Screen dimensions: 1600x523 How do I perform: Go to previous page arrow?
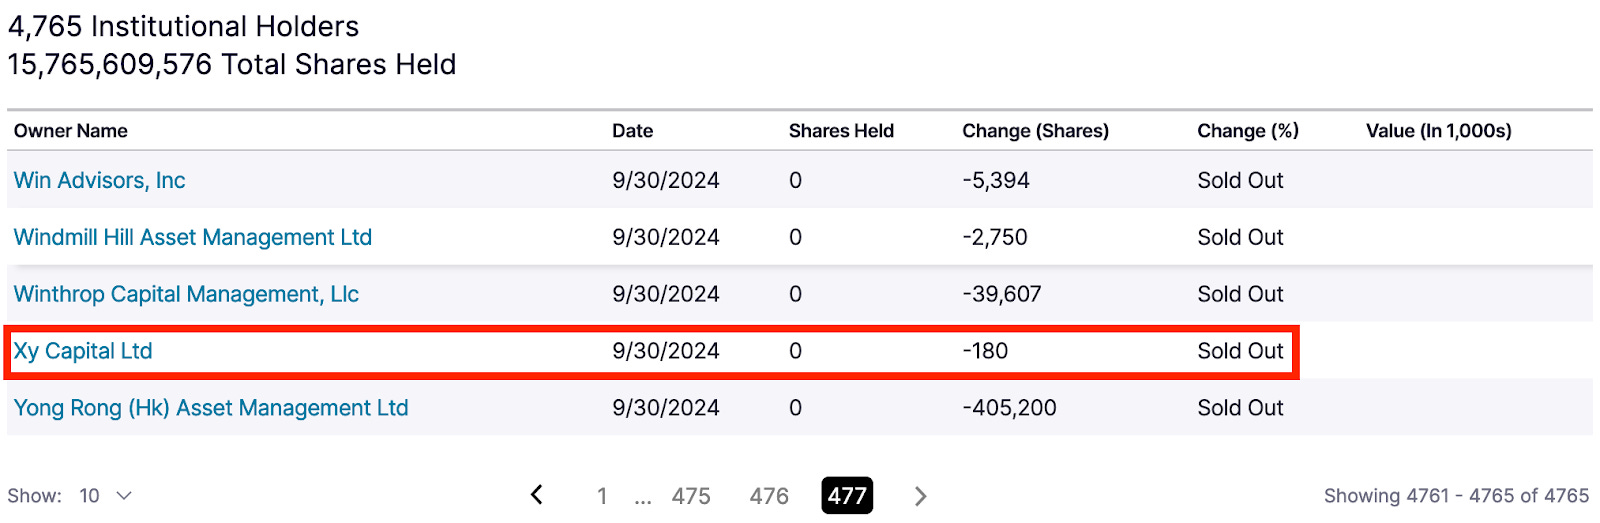coord(537,495)
